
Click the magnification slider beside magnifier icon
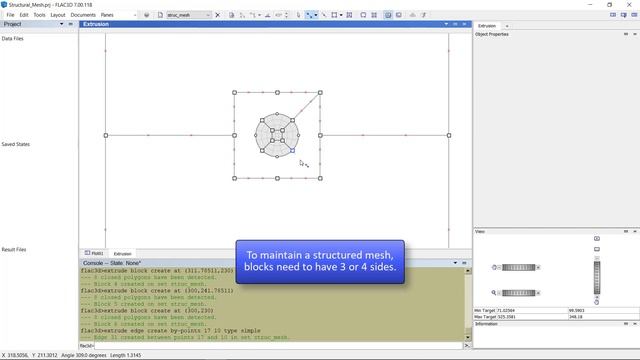[518, 293]
